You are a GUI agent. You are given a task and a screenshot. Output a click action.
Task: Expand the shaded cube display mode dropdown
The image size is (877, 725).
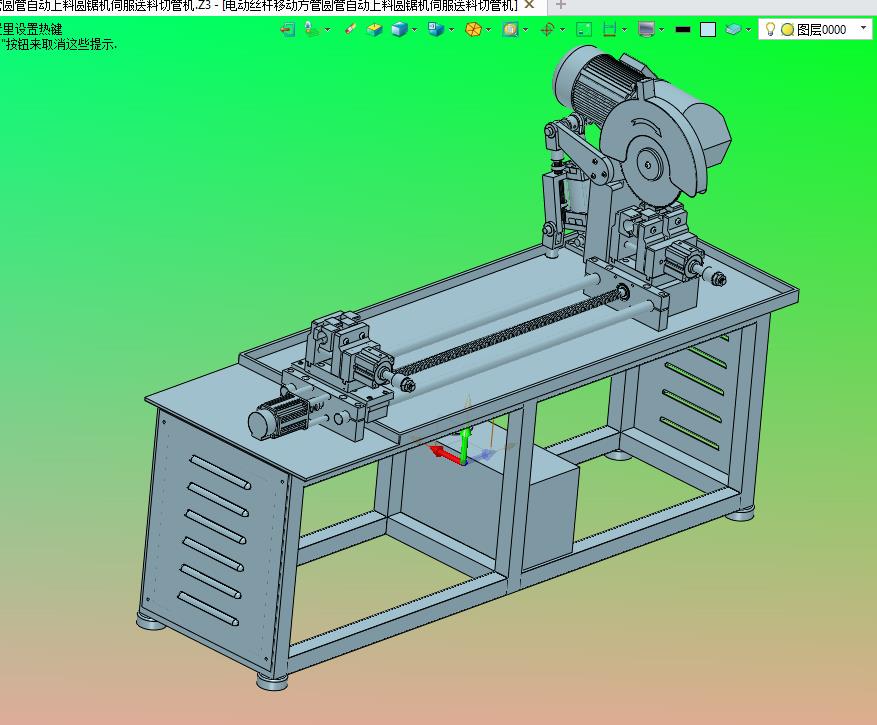click(x=414, y=30)
